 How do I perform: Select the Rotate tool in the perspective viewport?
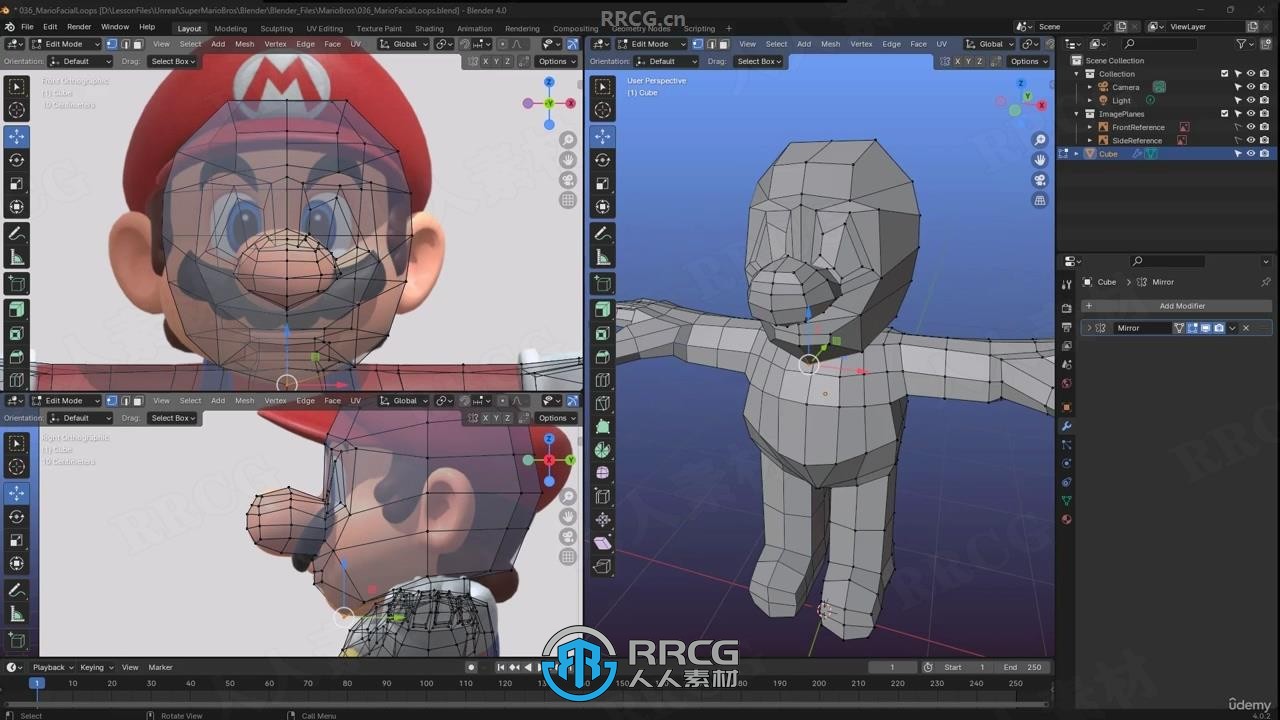point(603,160)
